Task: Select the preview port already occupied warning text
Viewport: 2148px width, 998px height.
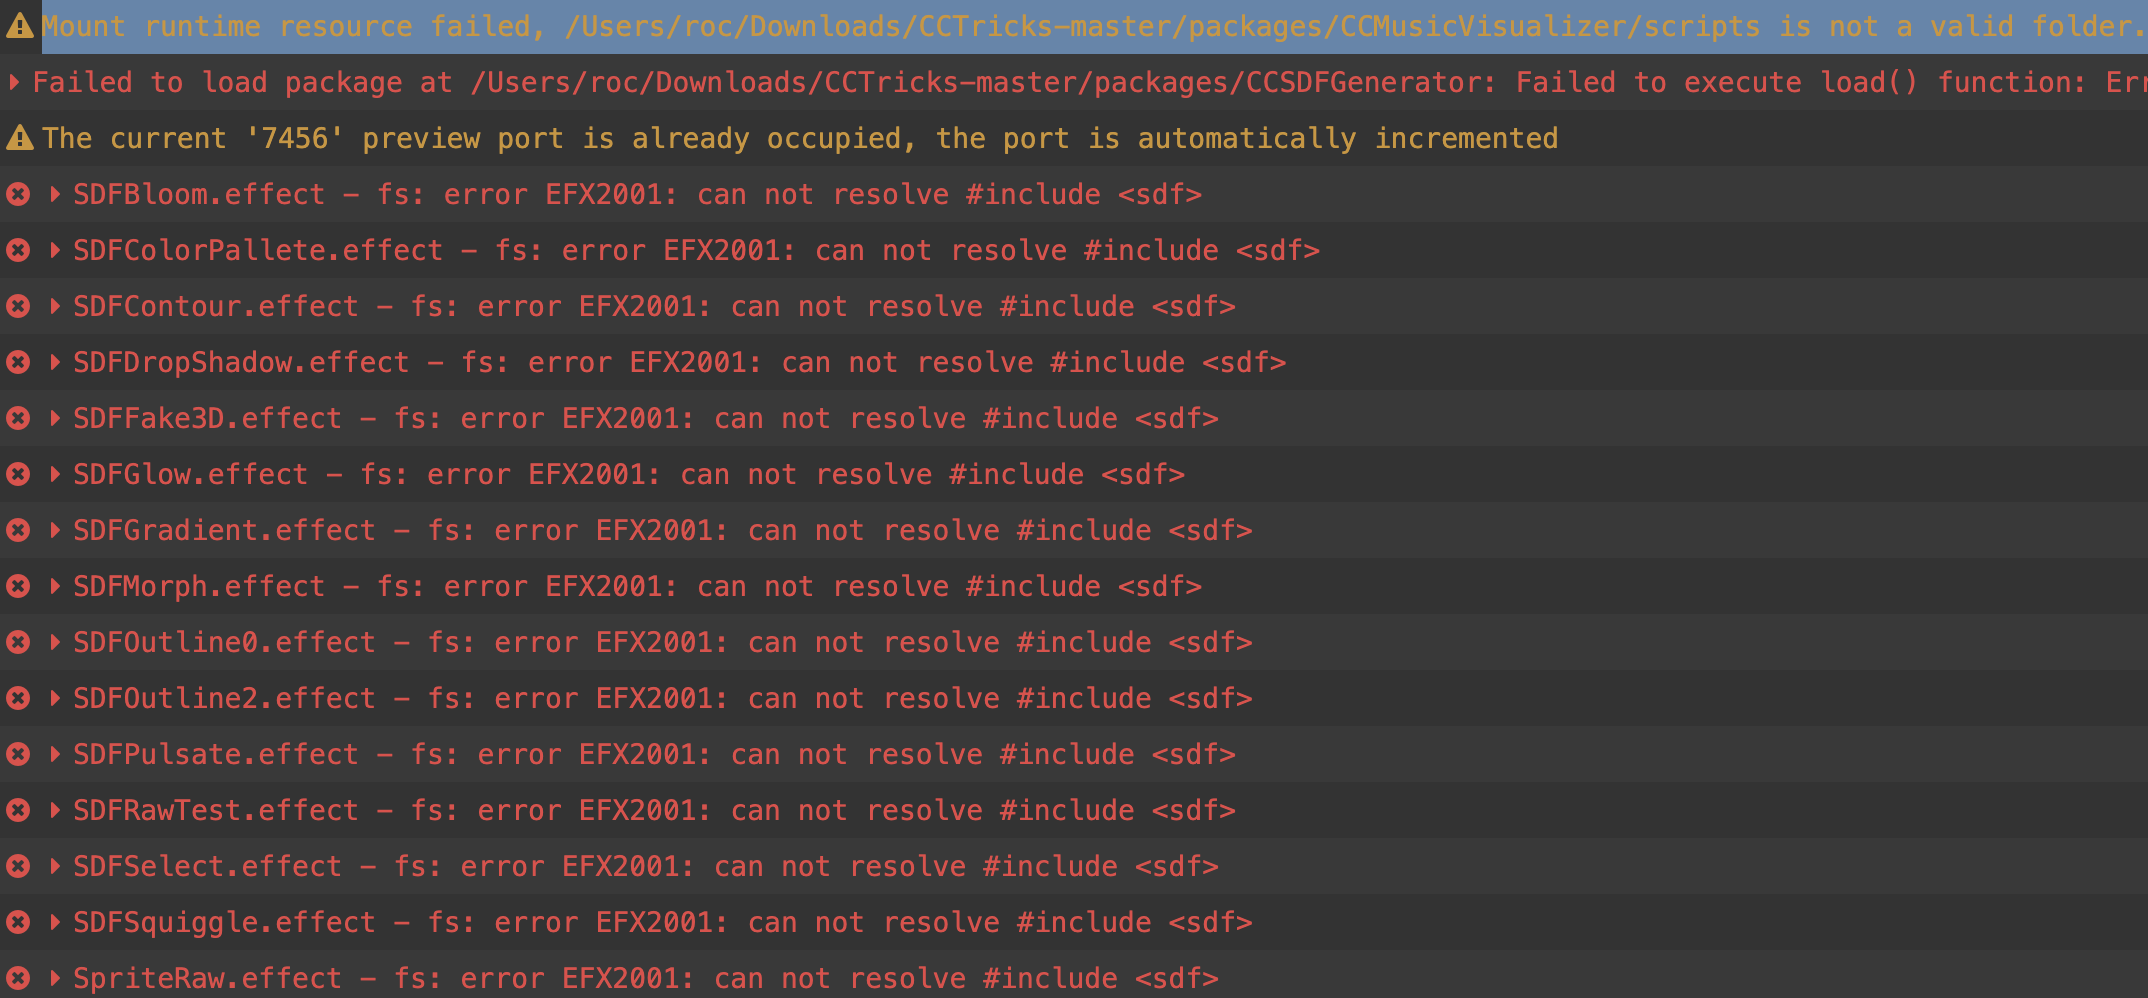Action: [800, 138]
